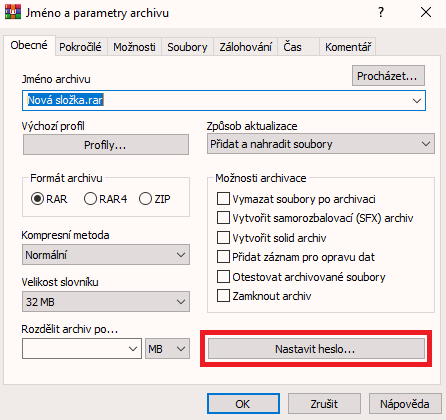Click the WinRAR icon in title bar
Screen dimensions: 446x420
[13, 12]
